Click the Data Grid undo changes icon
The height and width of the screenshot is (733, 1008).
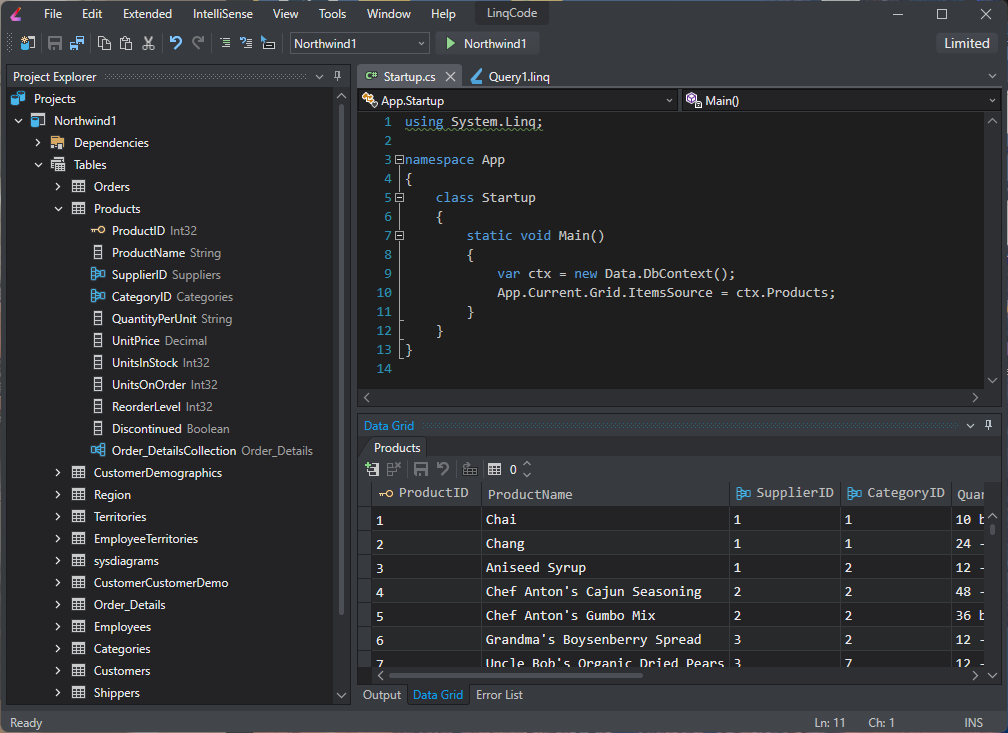click(442, 469)
